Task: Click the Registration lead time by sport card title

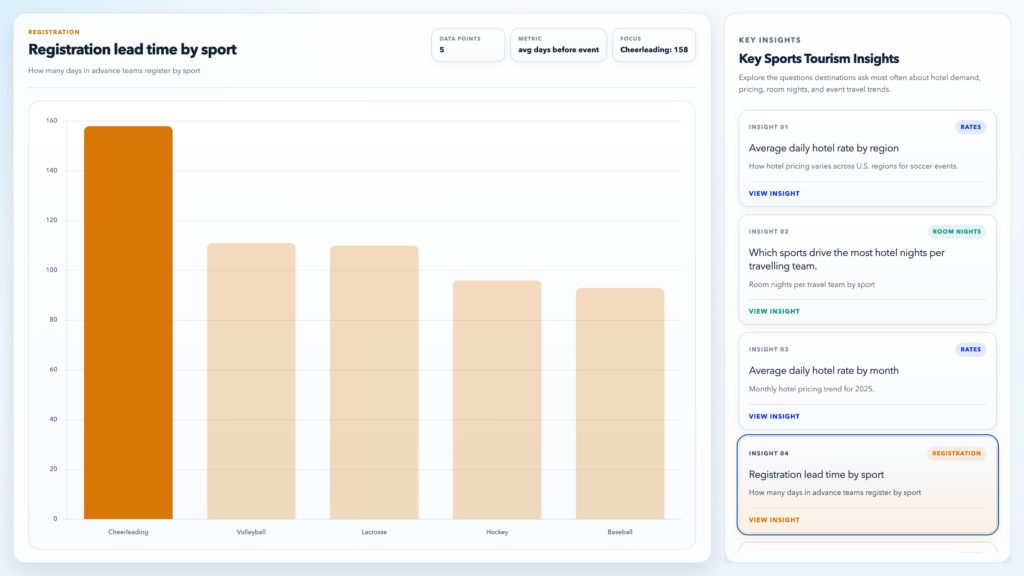Action: coord(816,474)
